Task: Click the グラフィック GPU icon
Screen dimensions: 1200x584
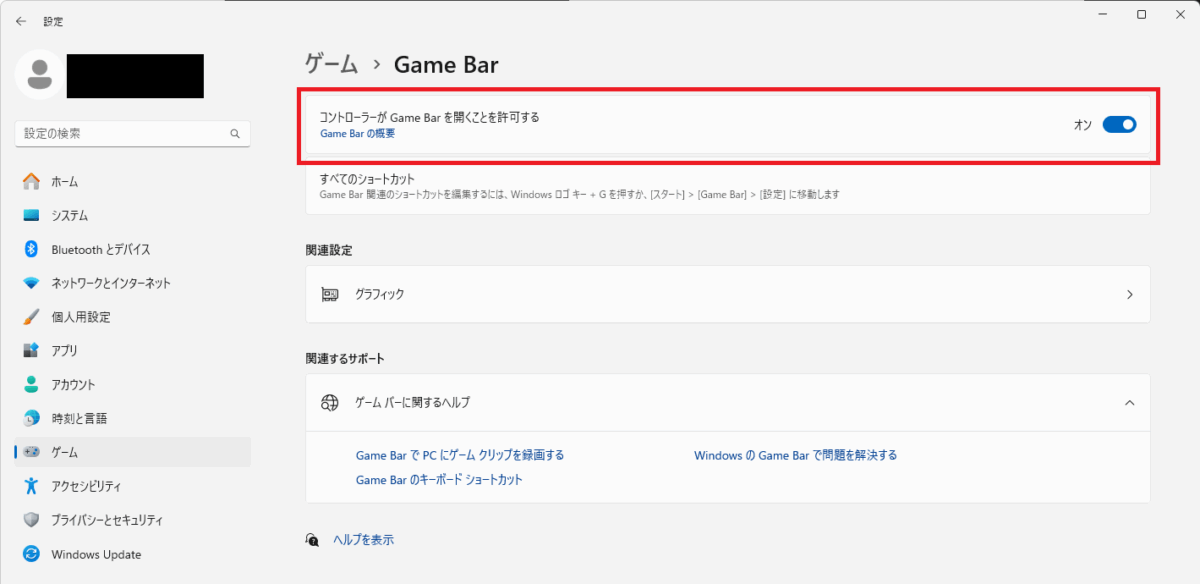Action: pos(330,294)
